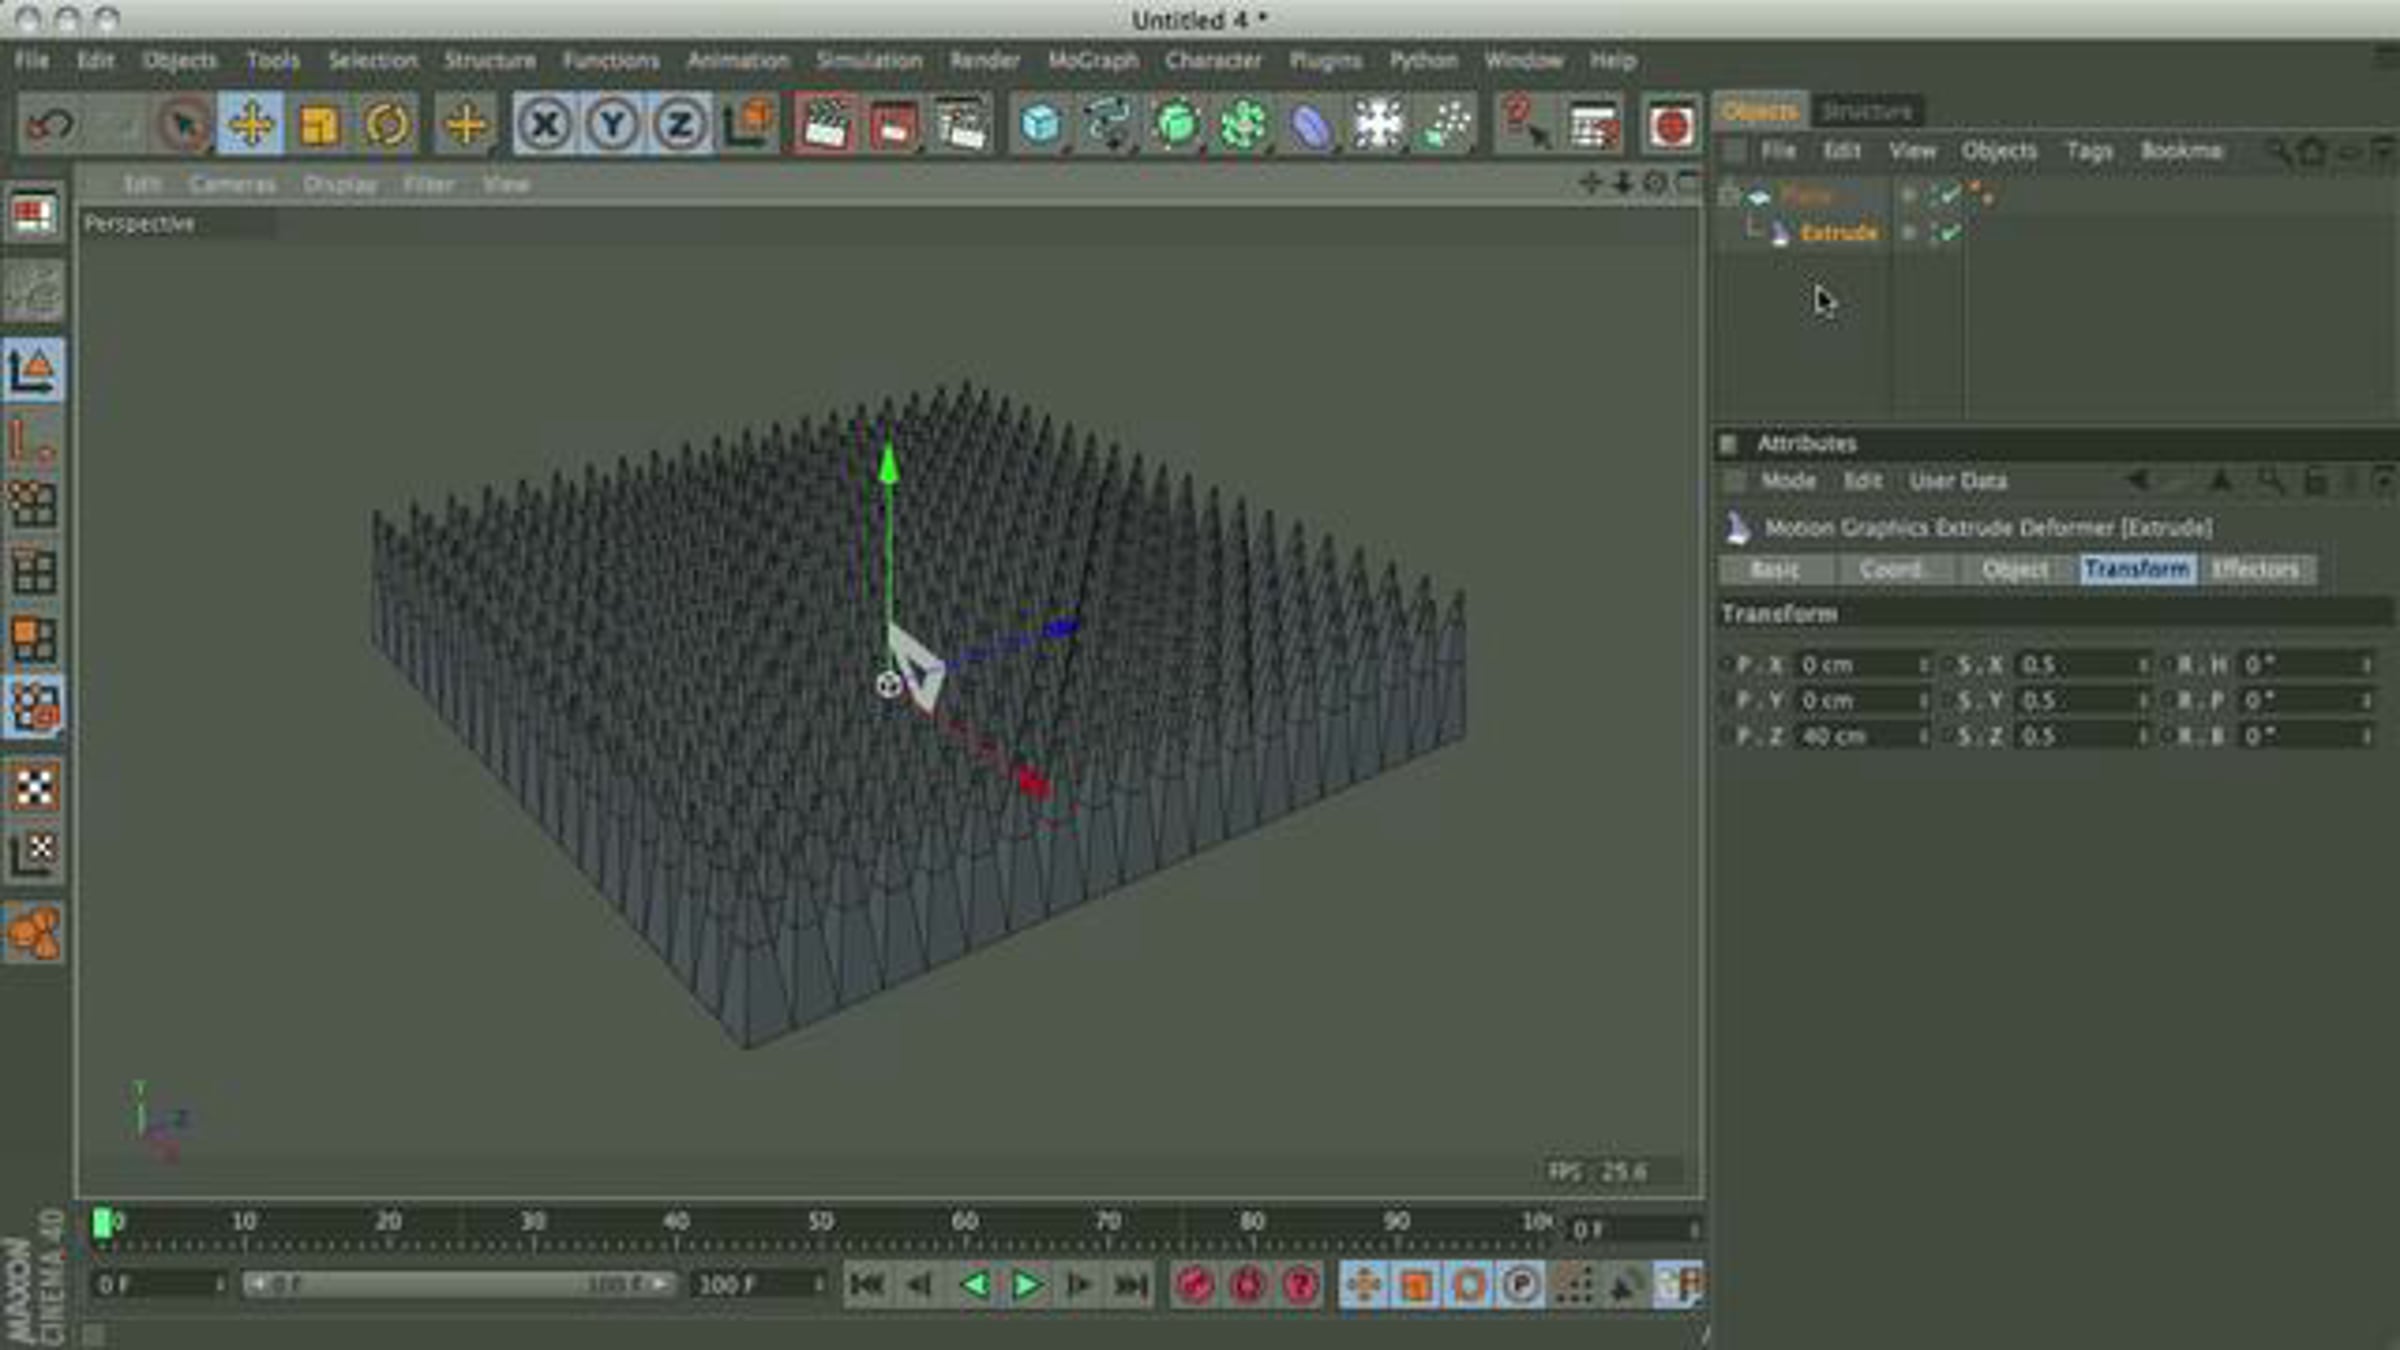Collapse the Plane object hierarchy
Screen dimensions: 2400x1350
(x=1729, y=196)
